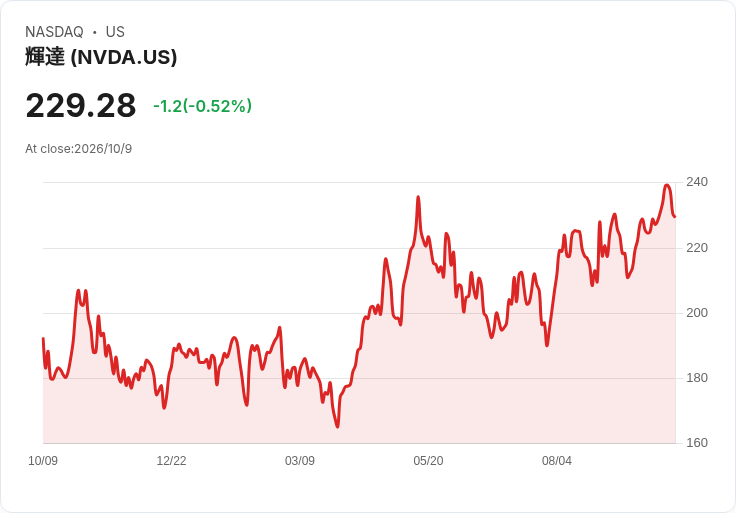Click the 220 y-axis price label
Viewport: 736px width, 513px height.
[x=697, y=248]
